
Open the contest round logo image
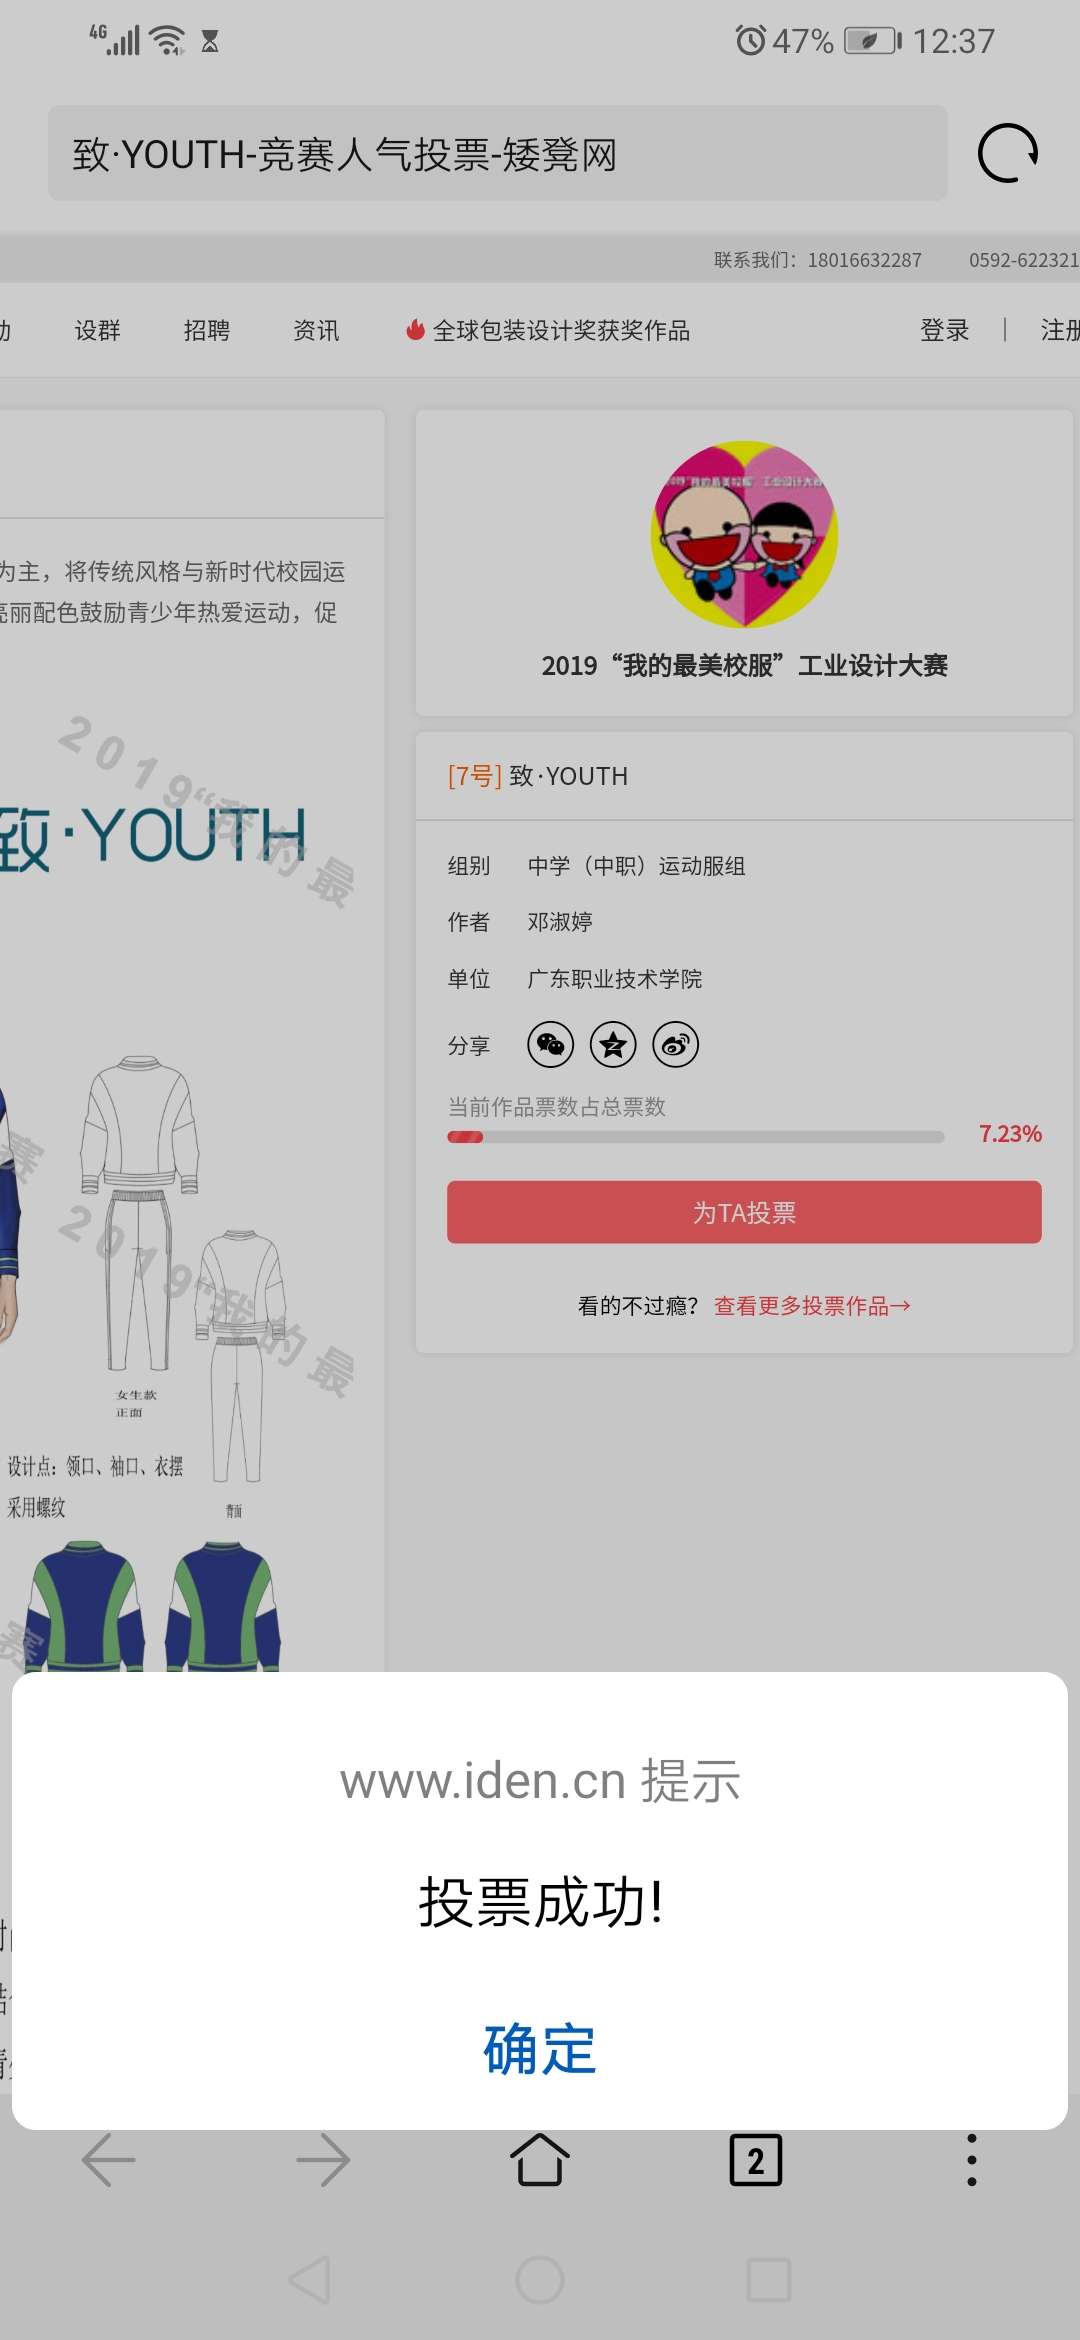[x=745, y=534]
